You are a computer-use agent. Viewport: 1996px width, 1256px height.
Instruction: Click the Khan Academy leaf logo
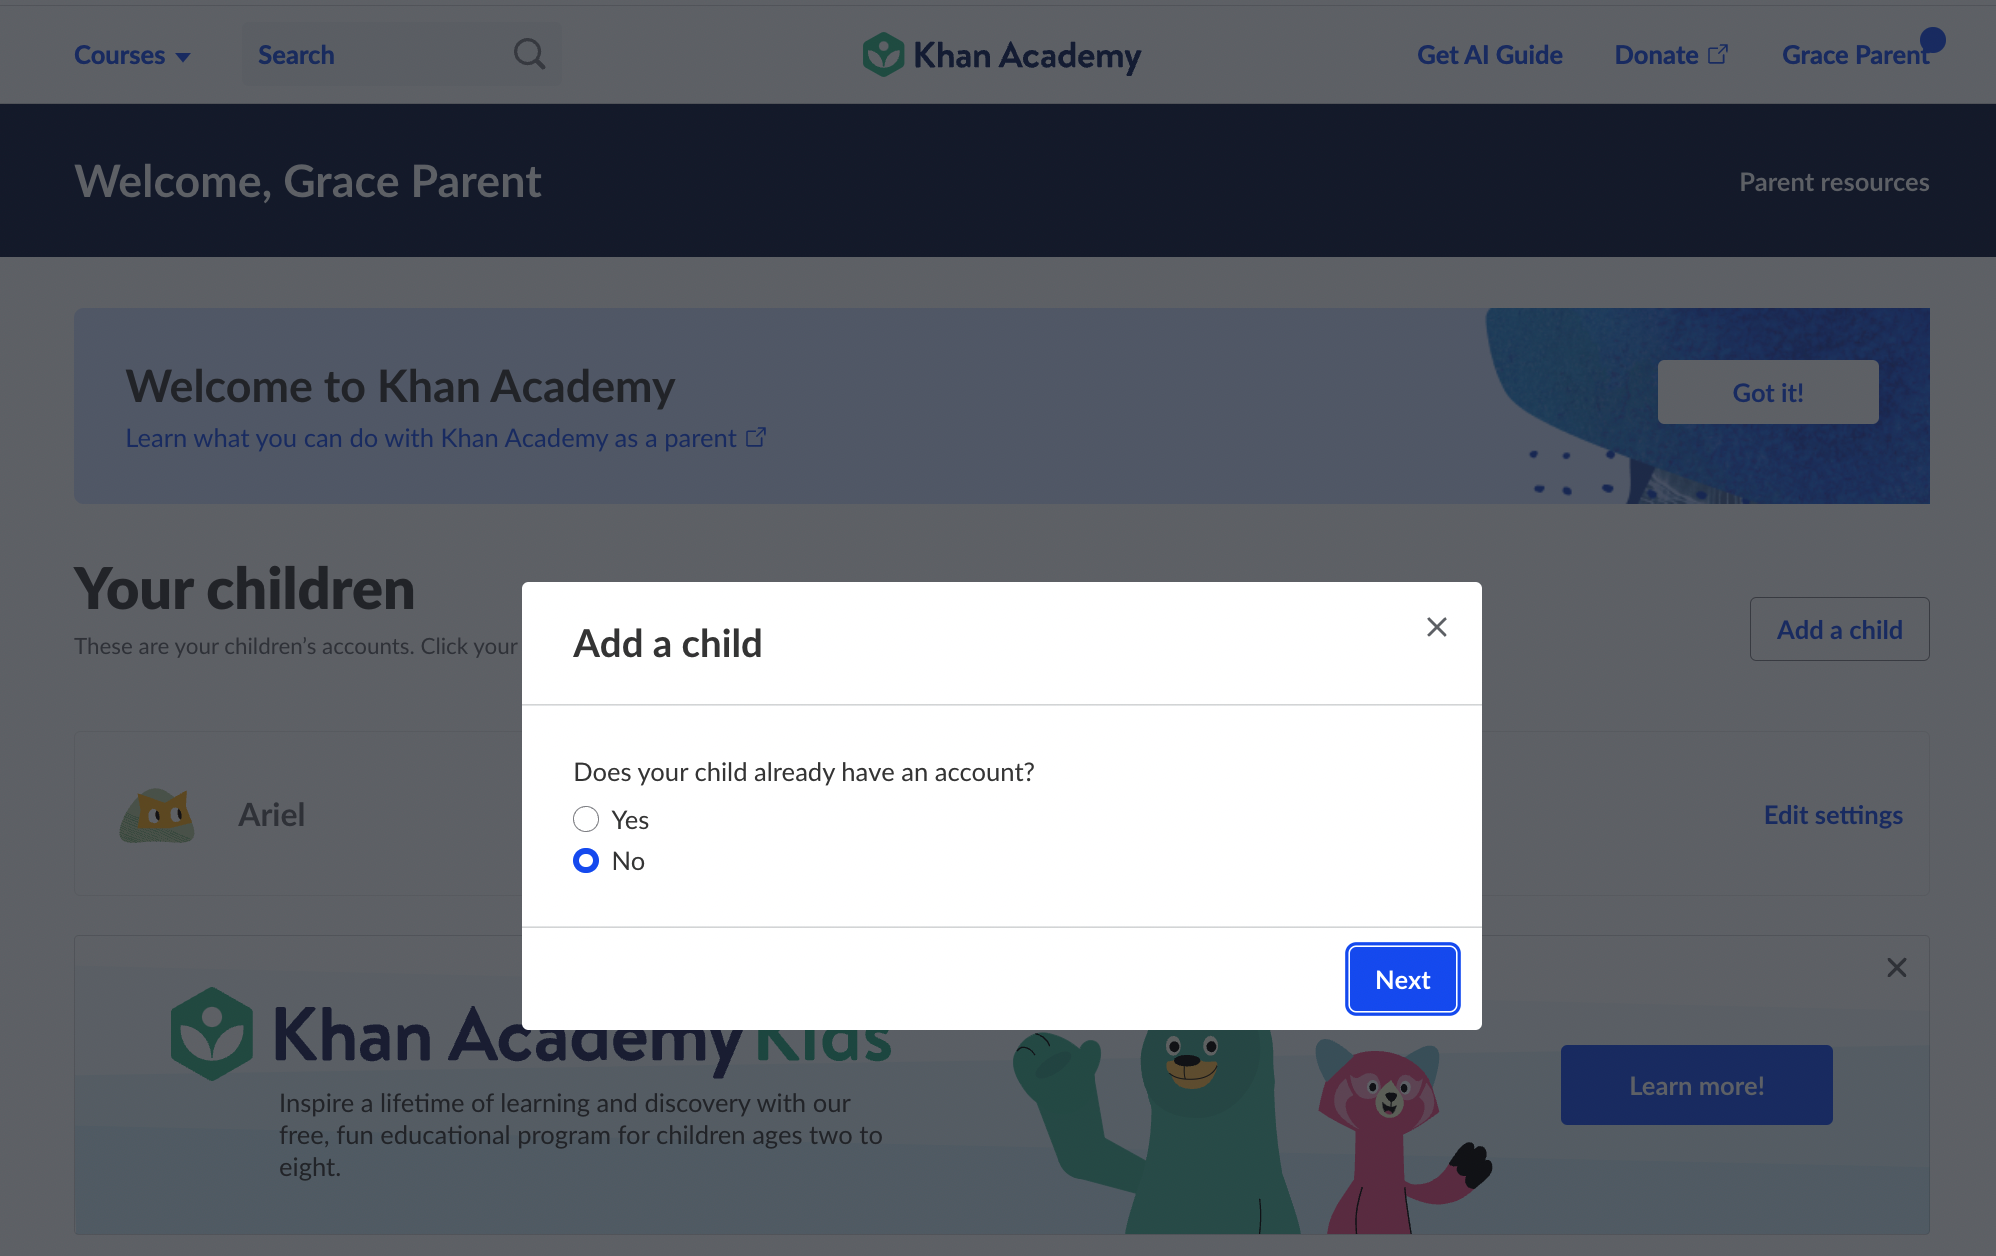pos(883,54)
